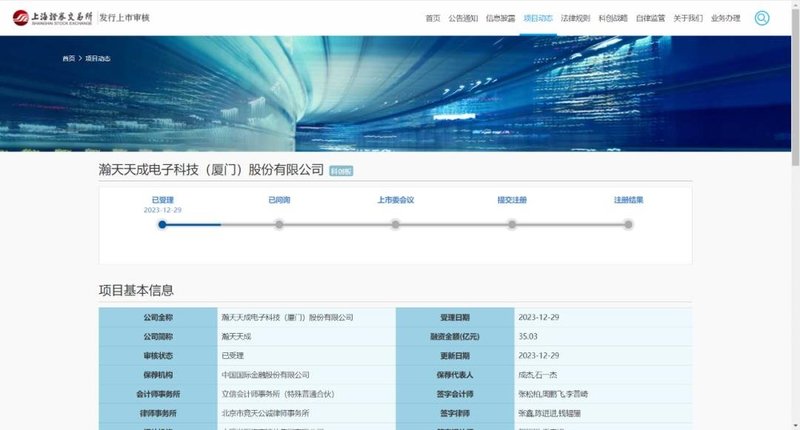
Task: Click the 更新日期 date value
Action: (x=539, y=356)
